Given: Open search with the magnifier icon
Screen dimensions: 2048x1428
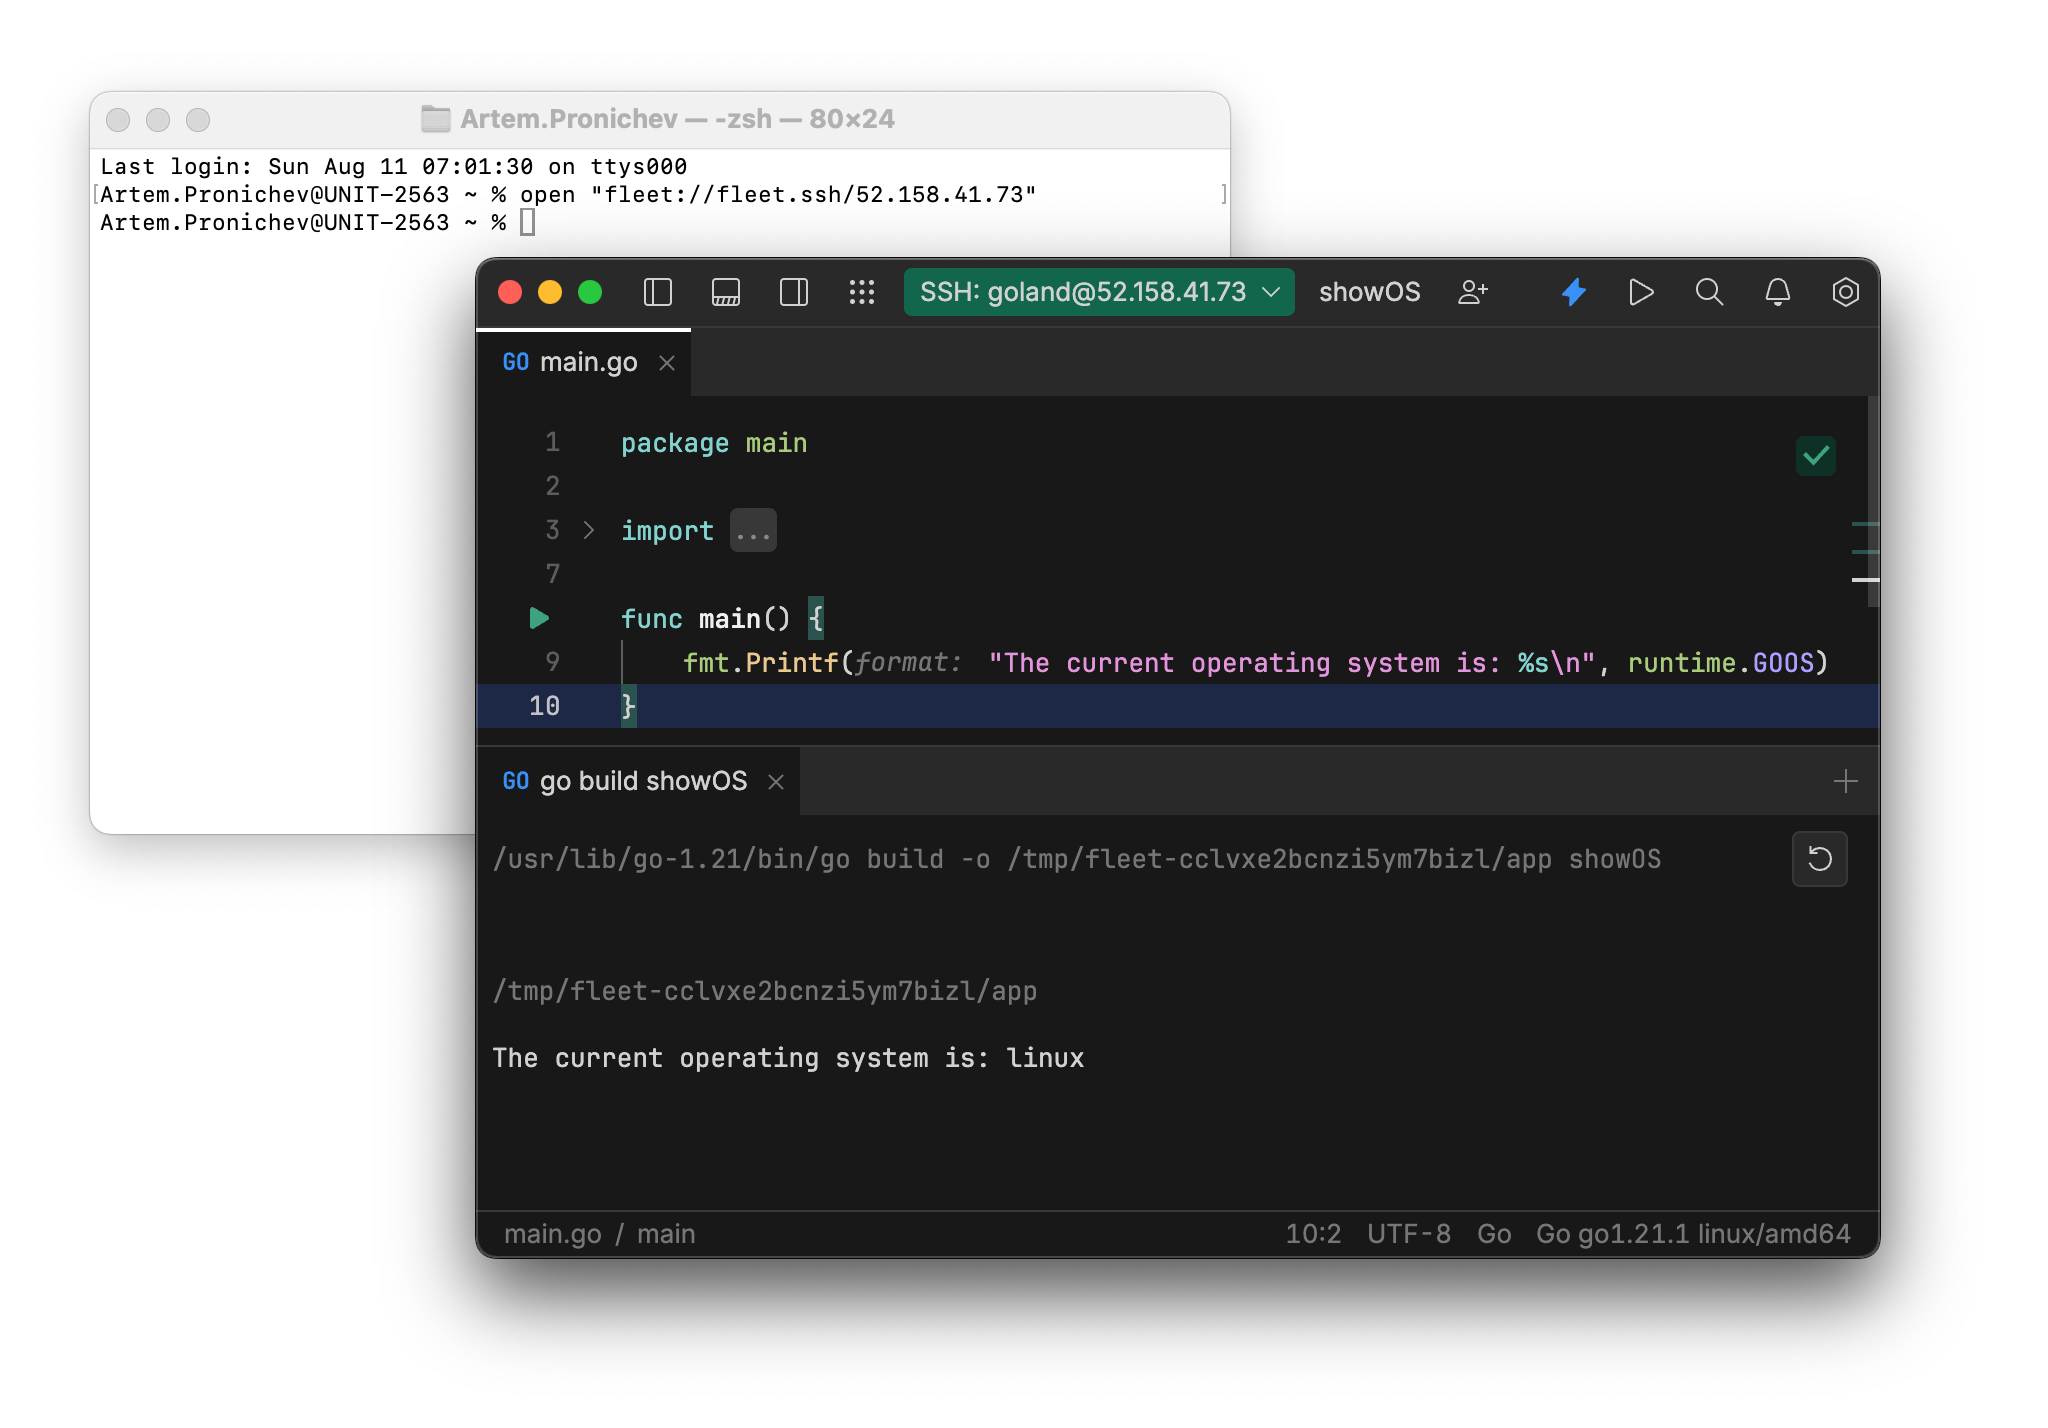Looking at the screenshot, I should (1709, 292).
